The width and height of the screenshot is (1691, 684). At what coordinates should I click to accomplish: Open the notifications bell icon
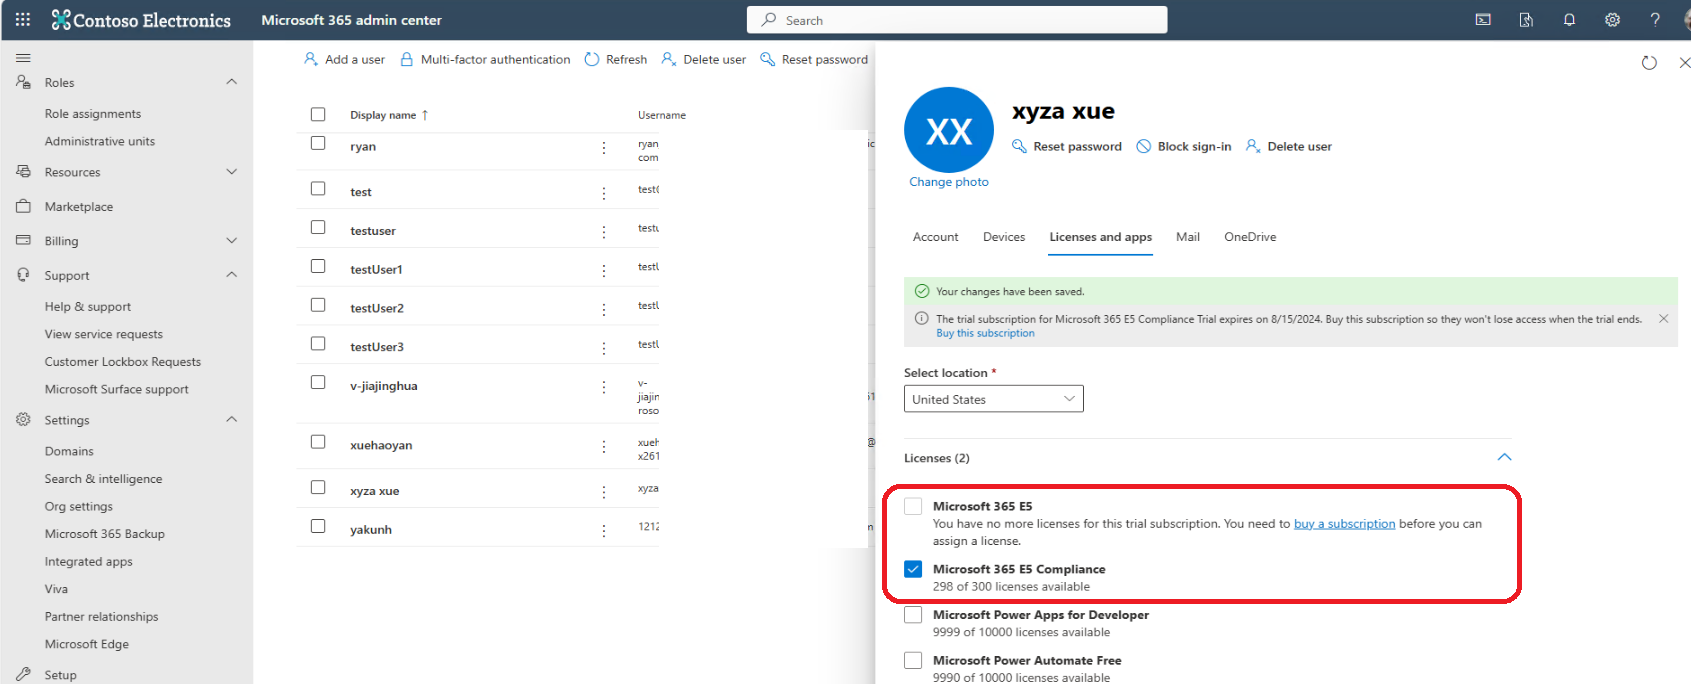(1569, 20)
